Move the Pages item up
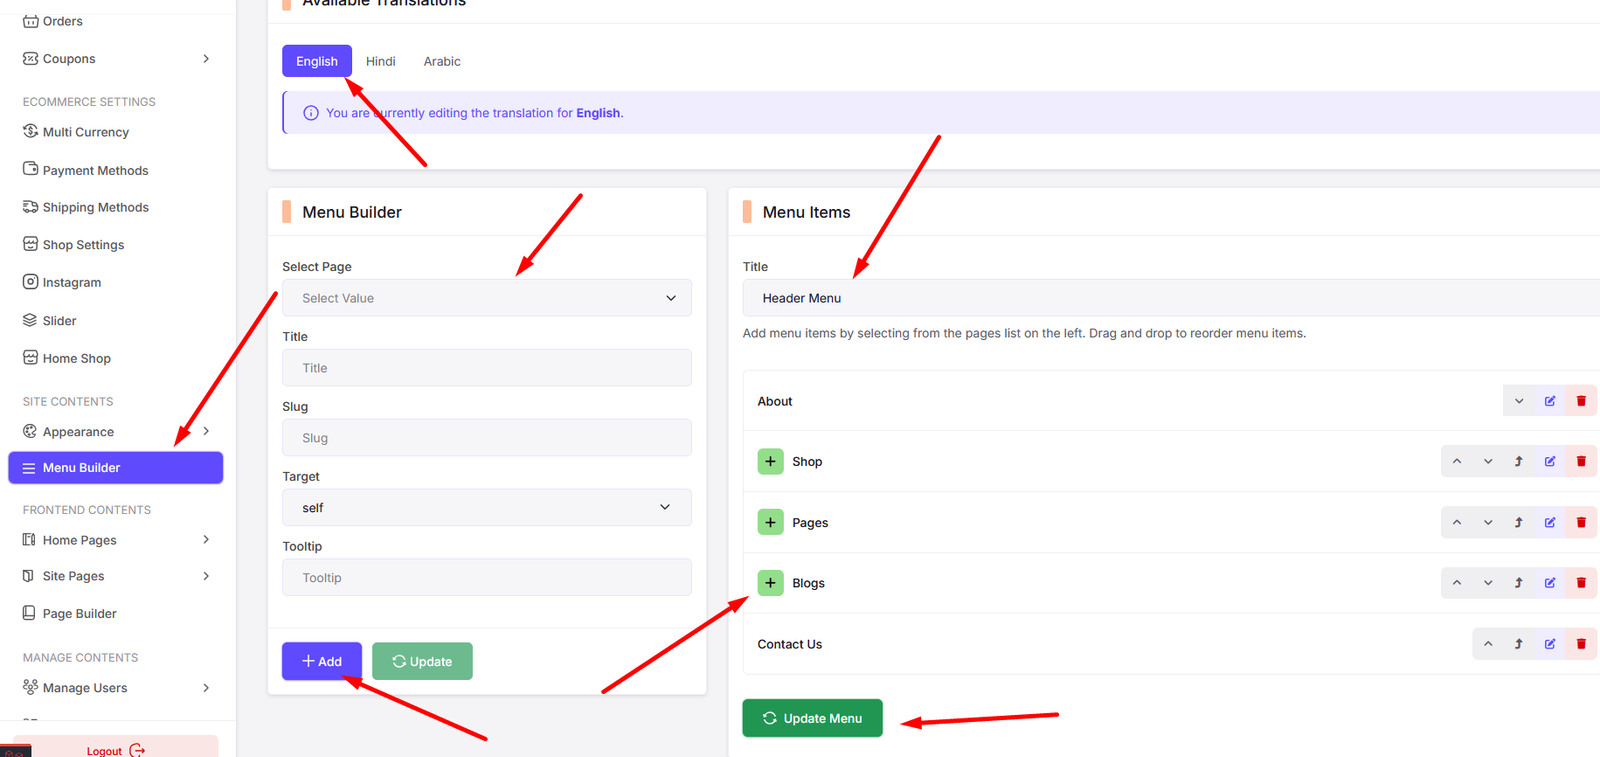Viewport: 1600px width, 757px height. (1457, 523)
